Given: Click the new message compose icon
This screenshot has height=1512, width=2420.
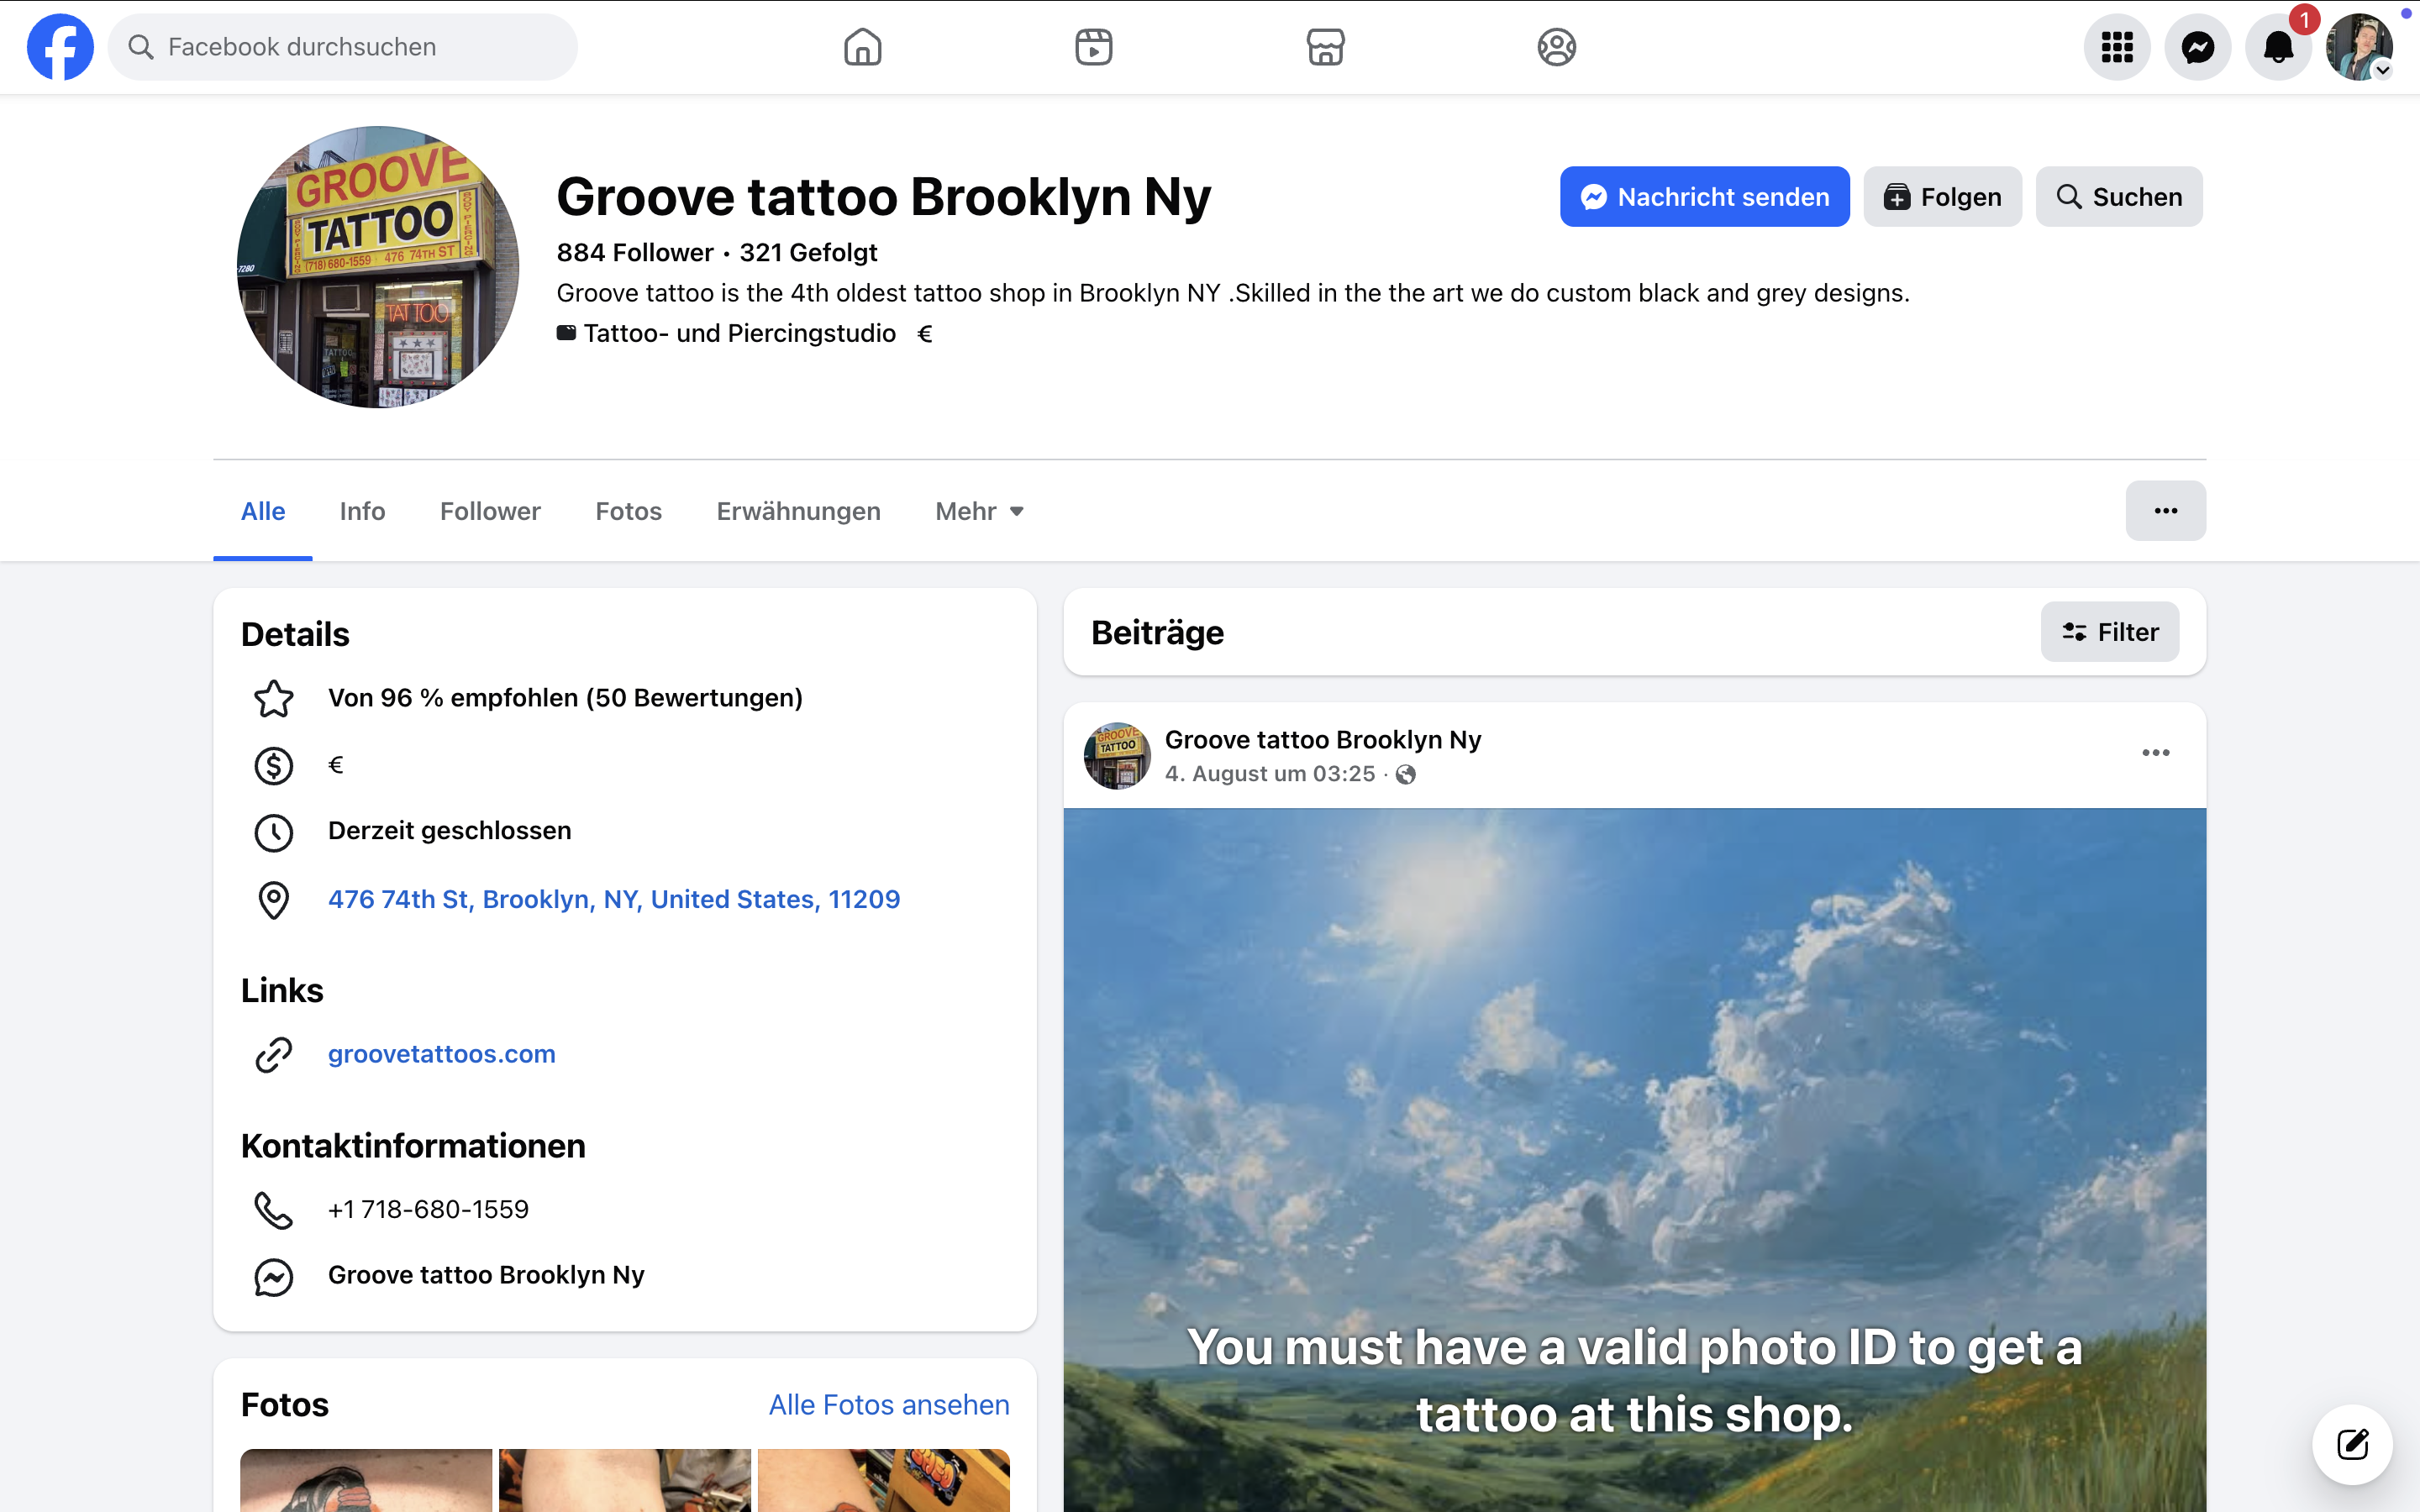Looking at the screenshot, I should 2352,1444.
